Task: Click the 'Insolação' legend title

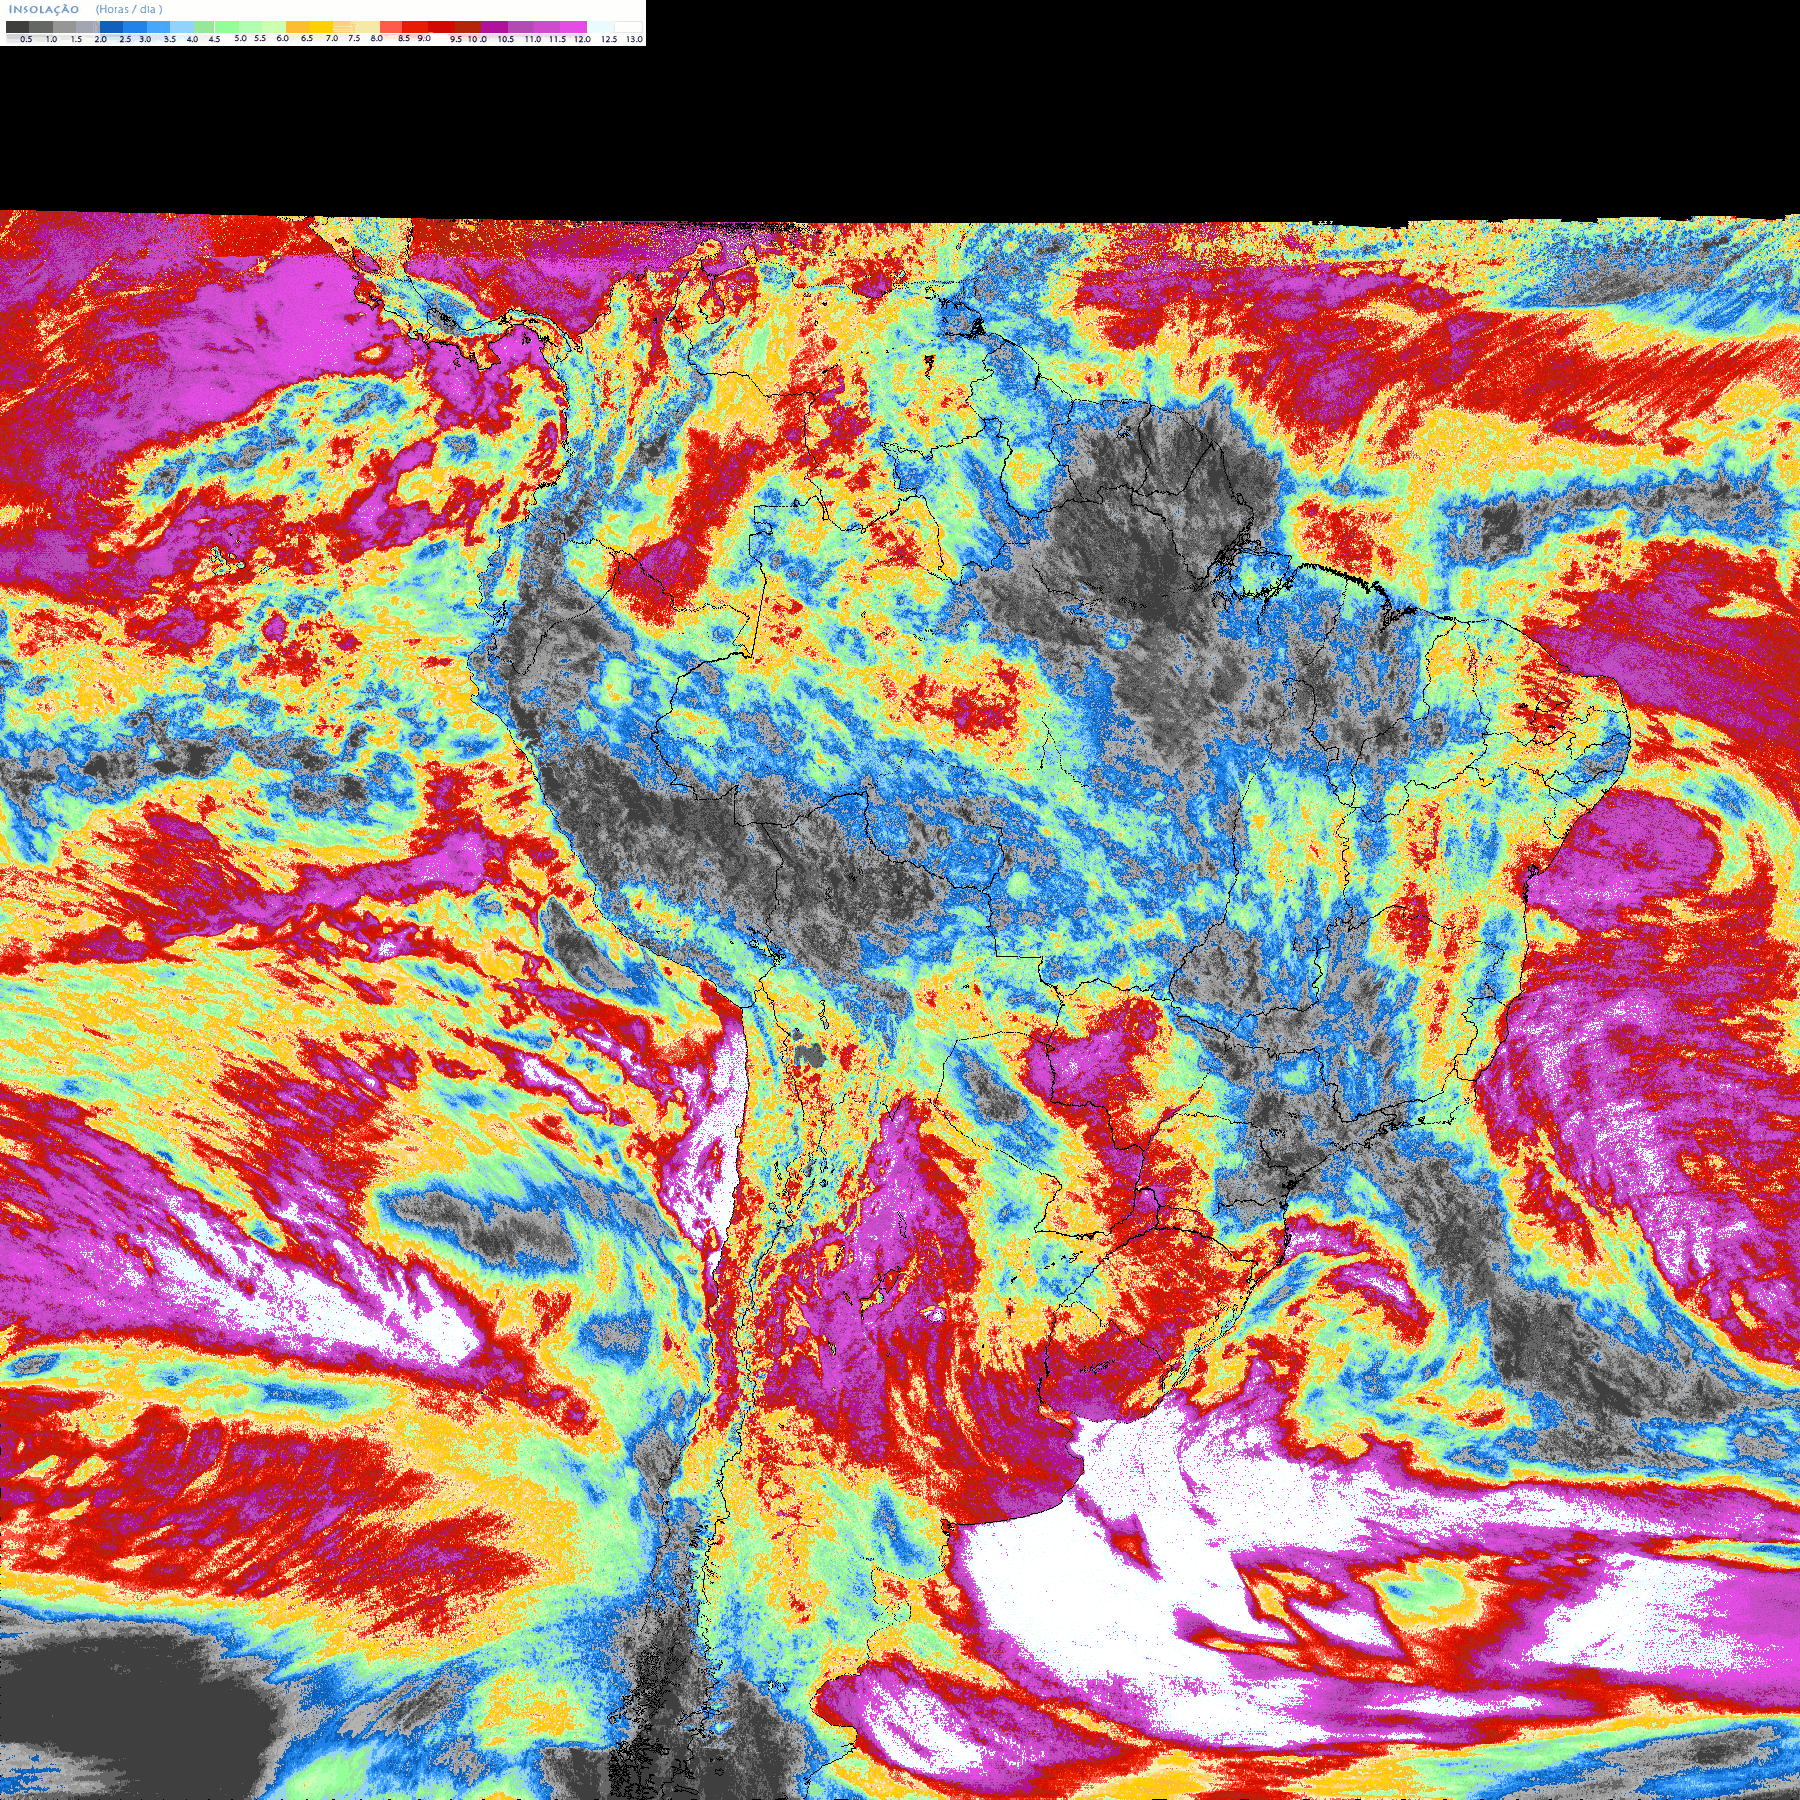Action: (x=44, y=9)
